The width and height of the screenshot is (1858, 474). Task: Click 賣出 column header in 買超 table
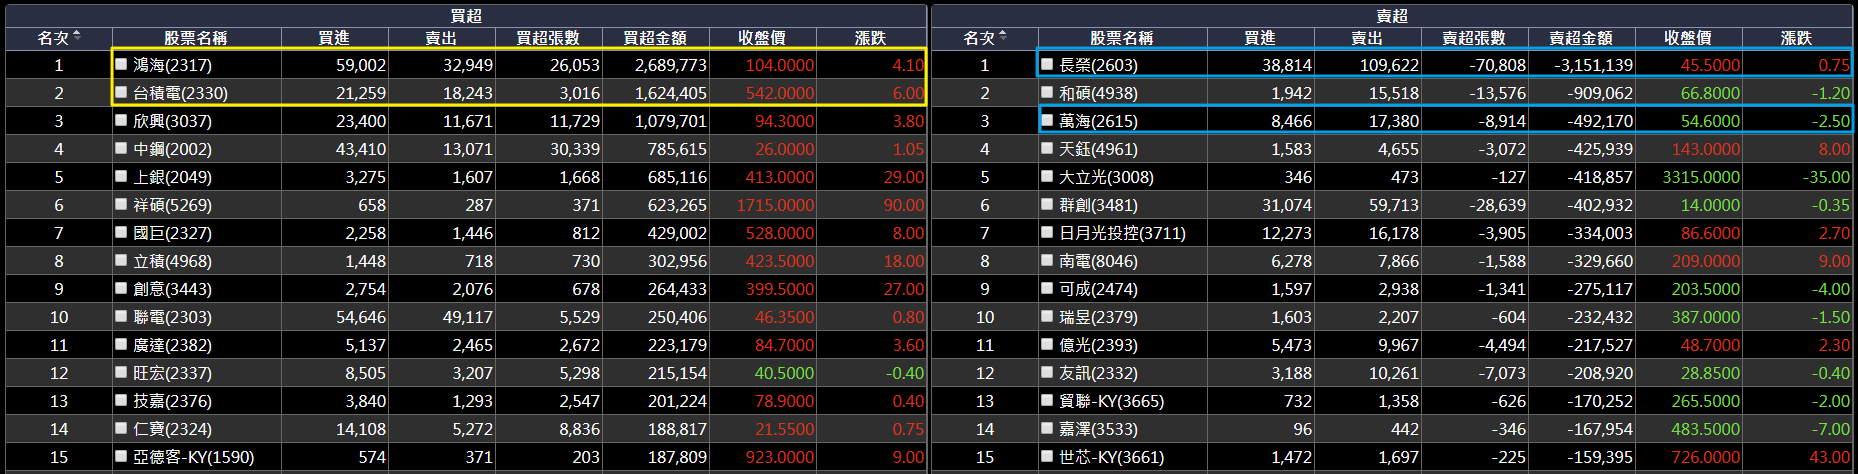(441, 38)
